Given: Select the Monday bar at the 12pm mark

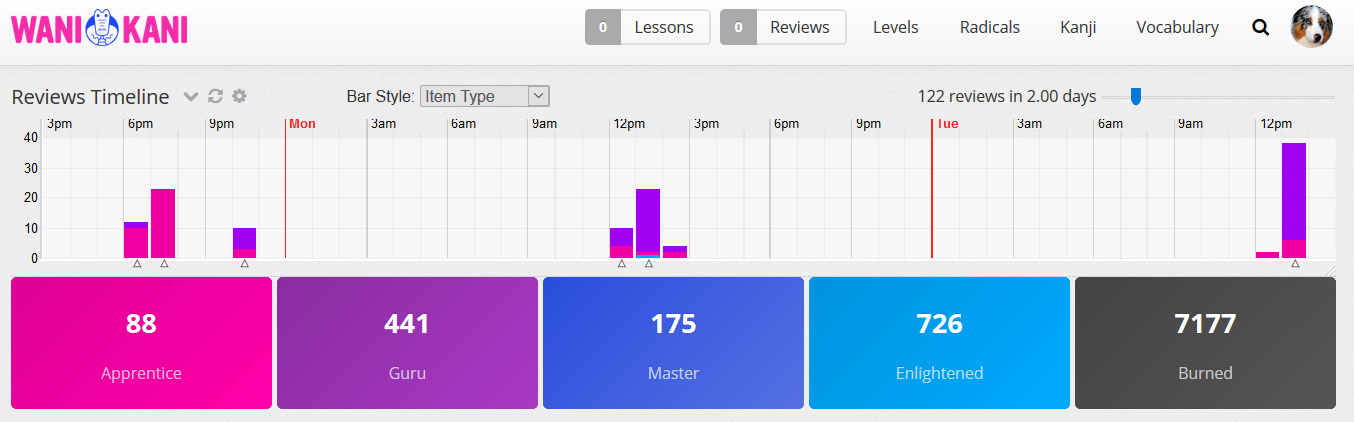Looking at the screenshot, I should [x=621, y=243].
